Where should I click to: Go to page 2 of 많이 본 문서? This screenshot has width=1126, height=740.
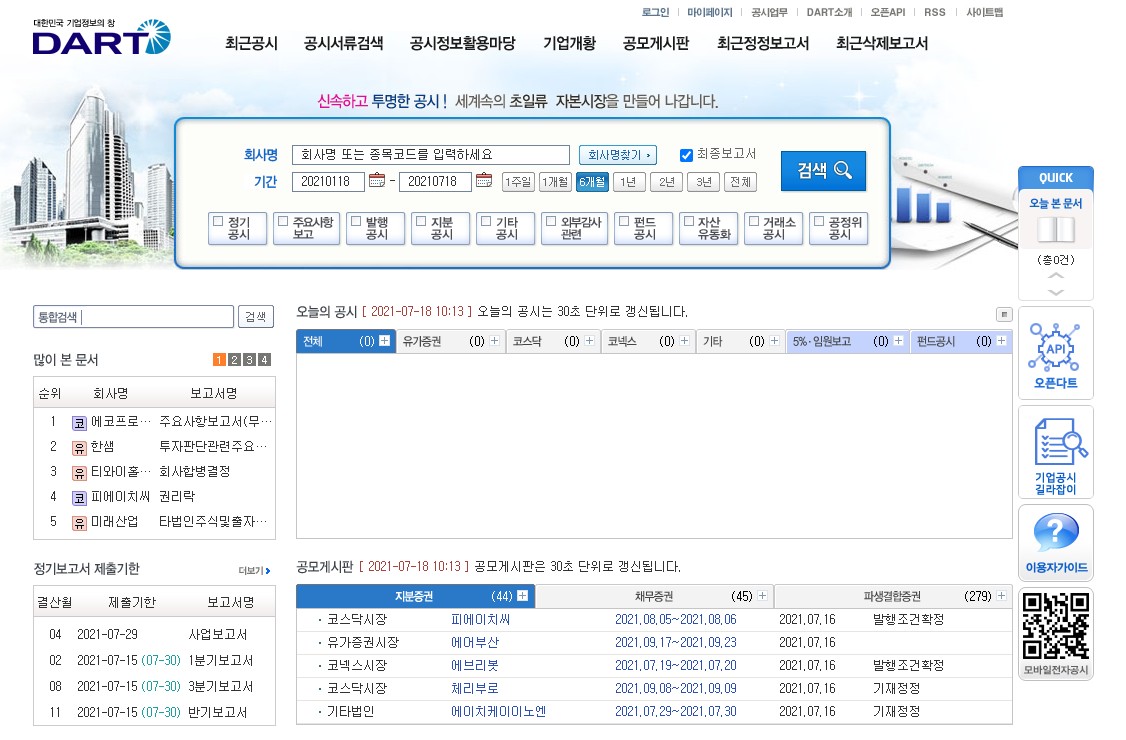[x=234, y=360]
